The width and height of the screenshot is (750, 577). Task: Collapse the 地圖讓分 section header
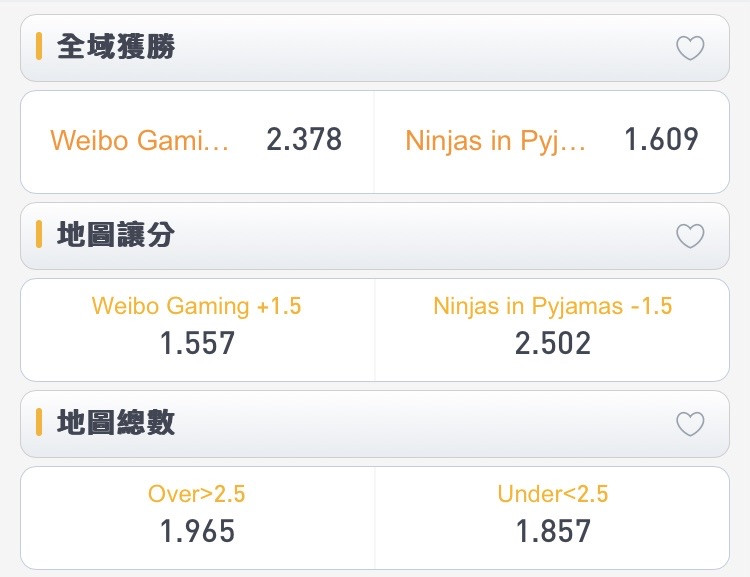coord(375,236)
